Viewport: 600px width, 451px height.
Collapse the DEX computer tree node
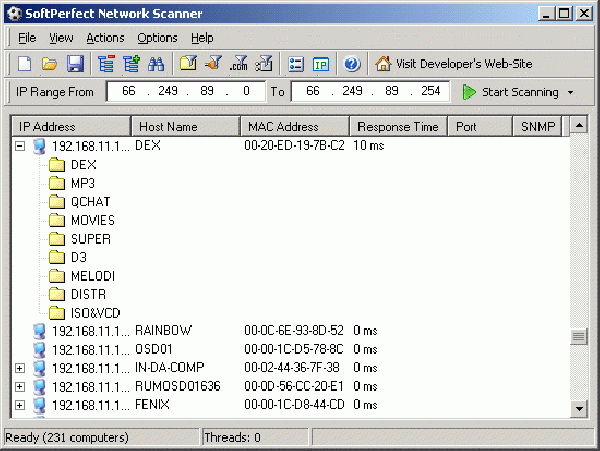[x=19, y=146]
